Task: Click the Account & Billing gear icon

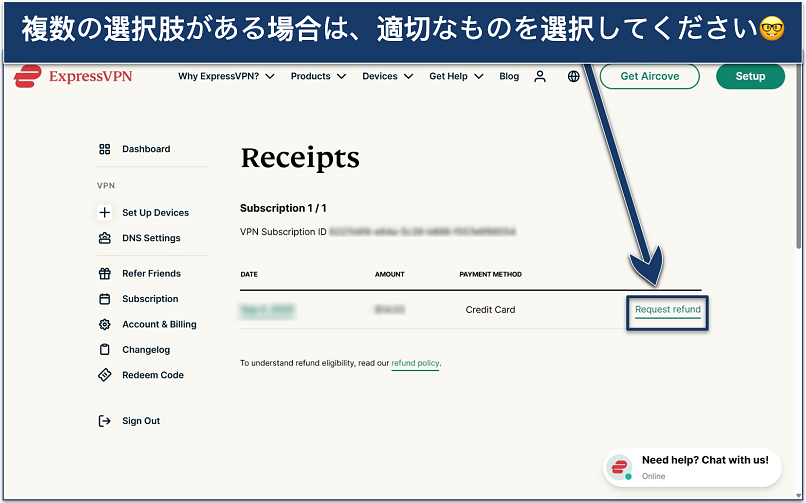Action: [105, 324]
